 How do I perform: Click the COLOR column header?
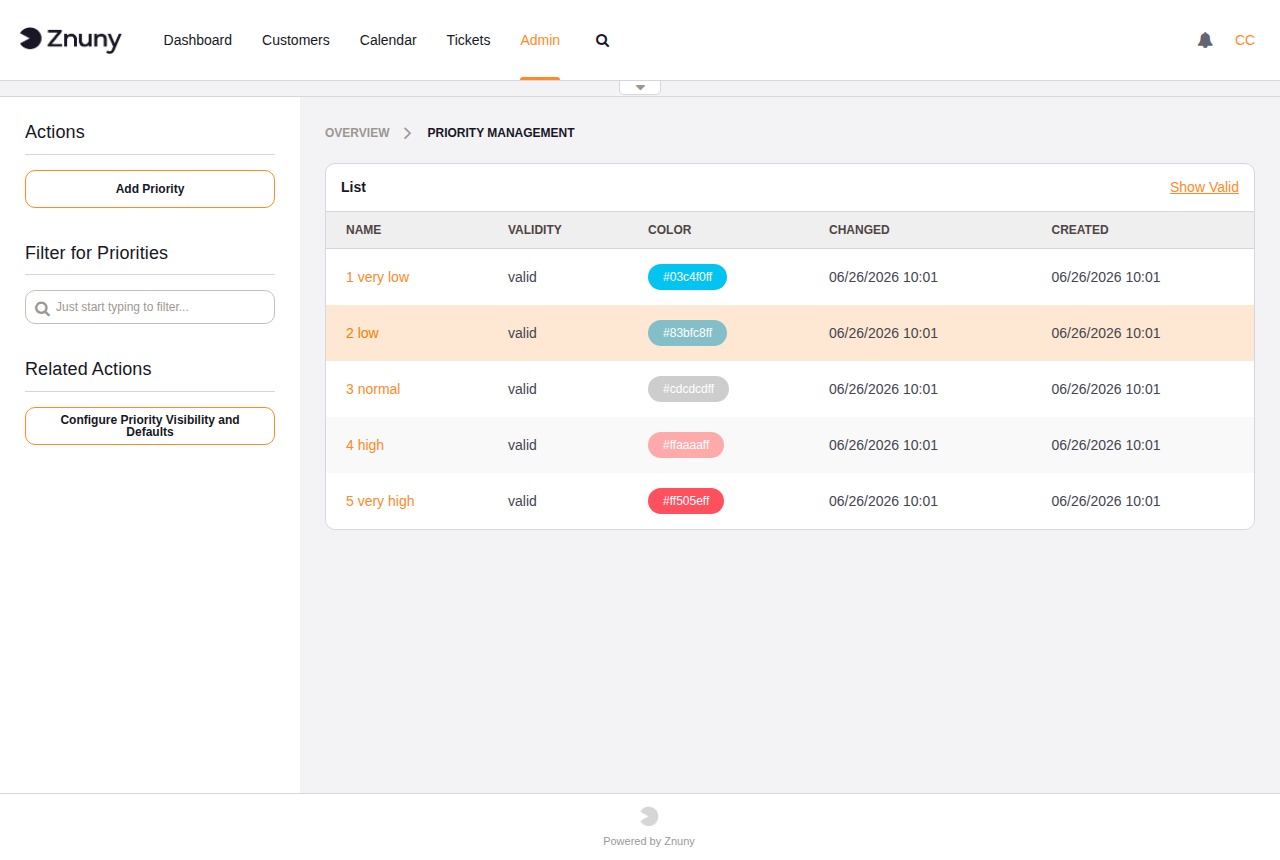[x=670, y=230]
